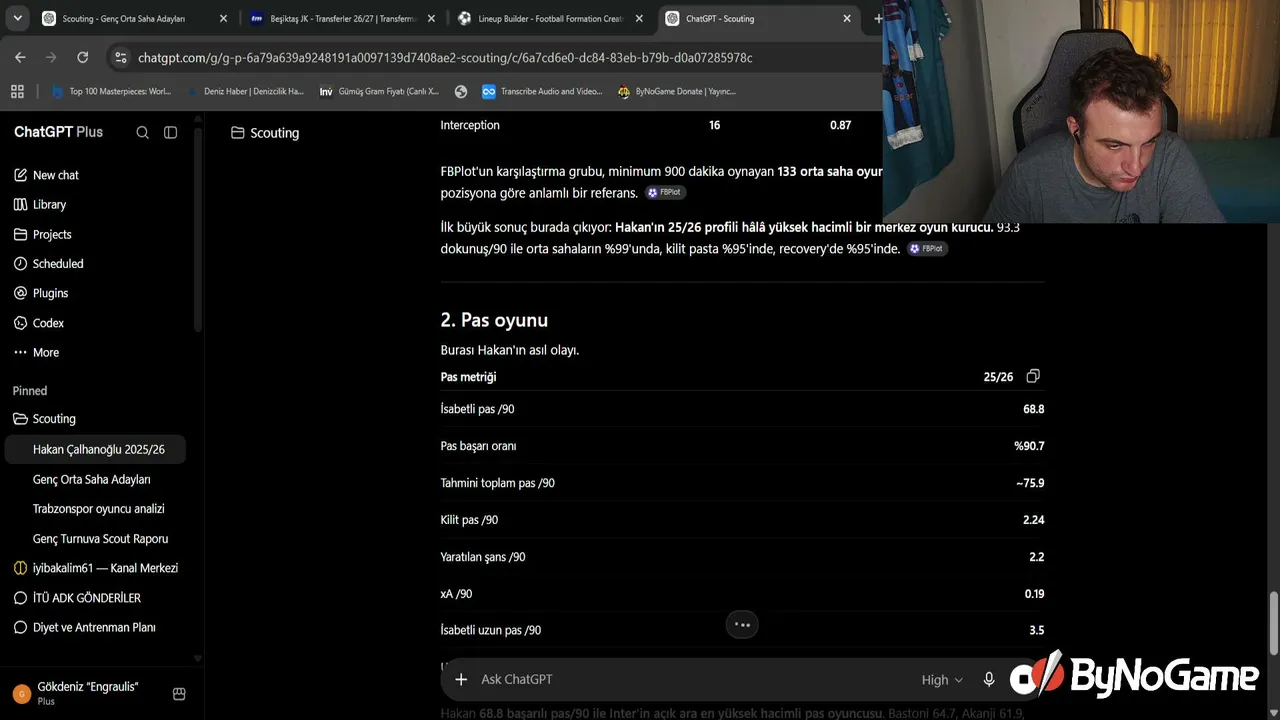Close the Scouting - Genç Orta Saha Adayları tab

click(x=223, y=18)
